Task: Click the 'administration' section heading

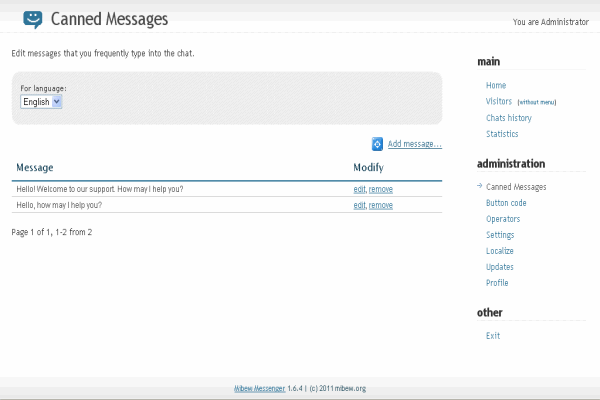Action: pos(511,164)
